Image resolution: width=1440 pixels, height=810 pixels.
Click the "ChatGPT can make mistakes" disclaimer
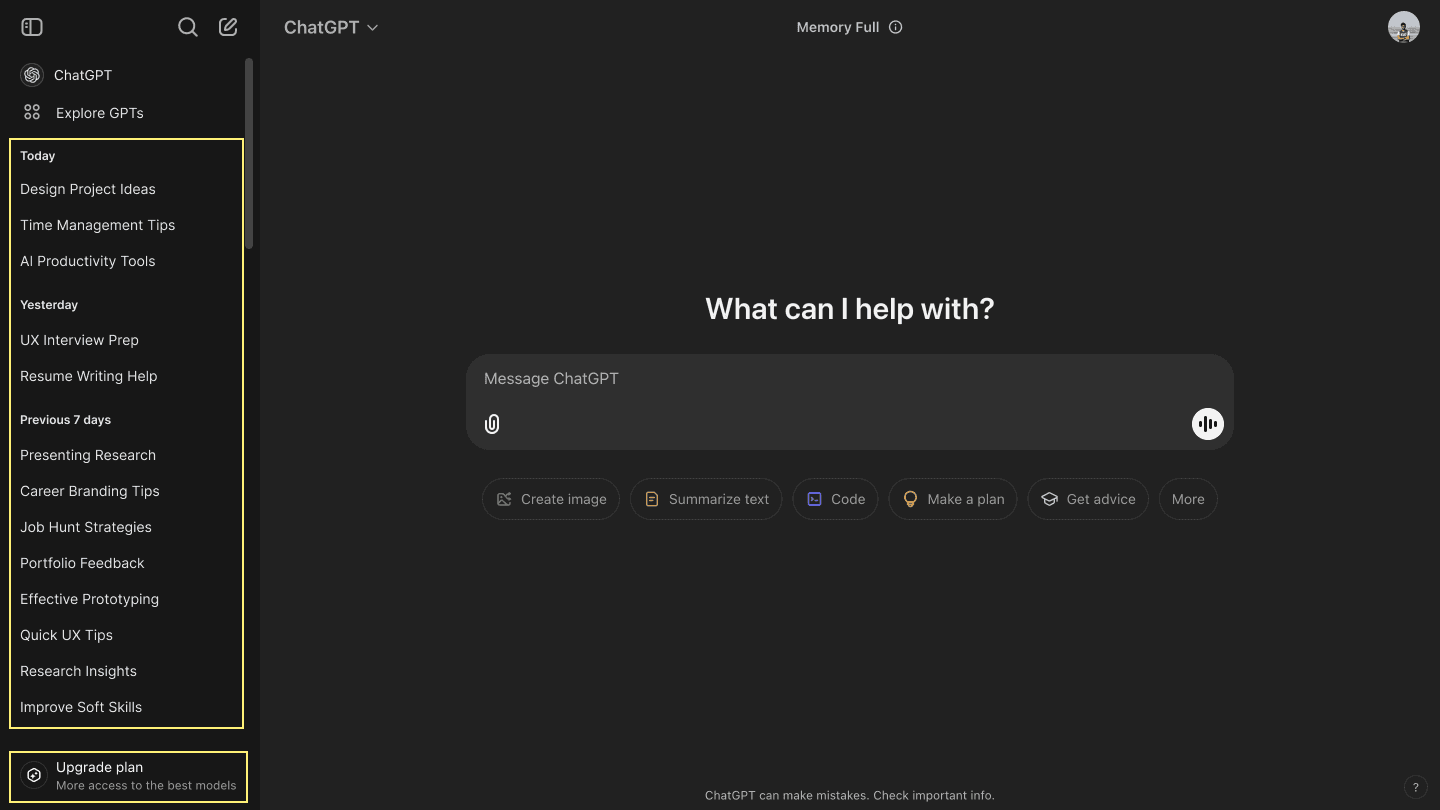point(850,796)
